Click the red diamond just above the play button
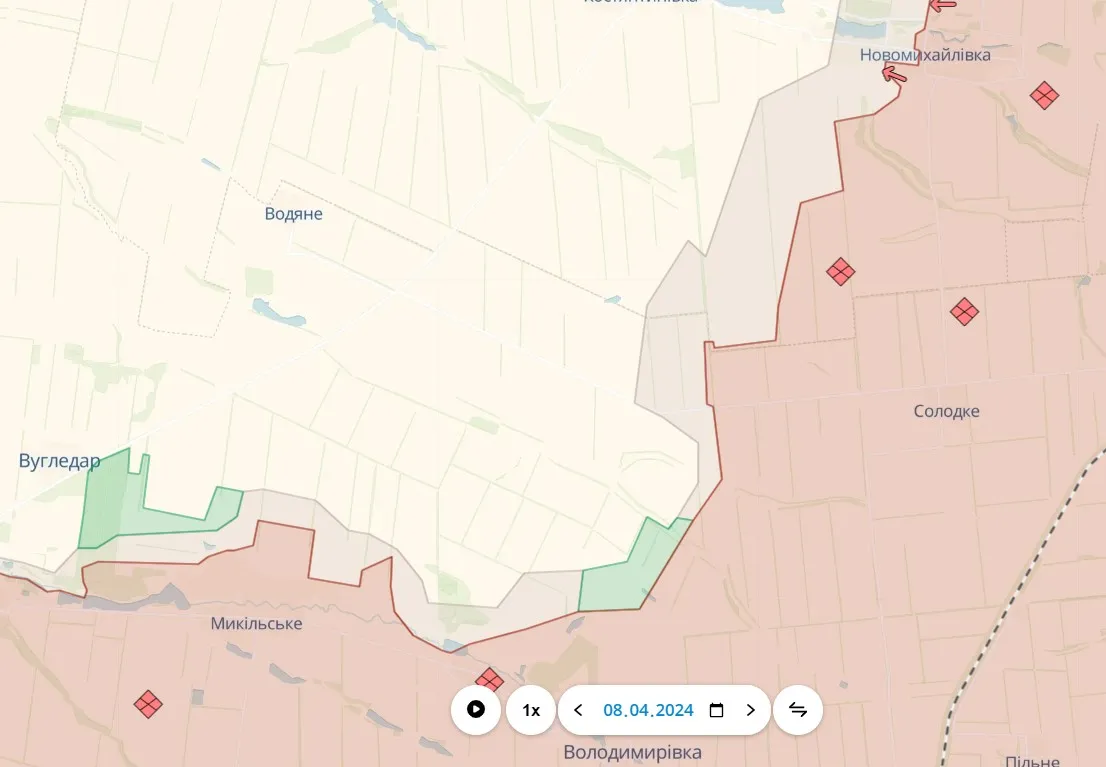 (489, 679)
